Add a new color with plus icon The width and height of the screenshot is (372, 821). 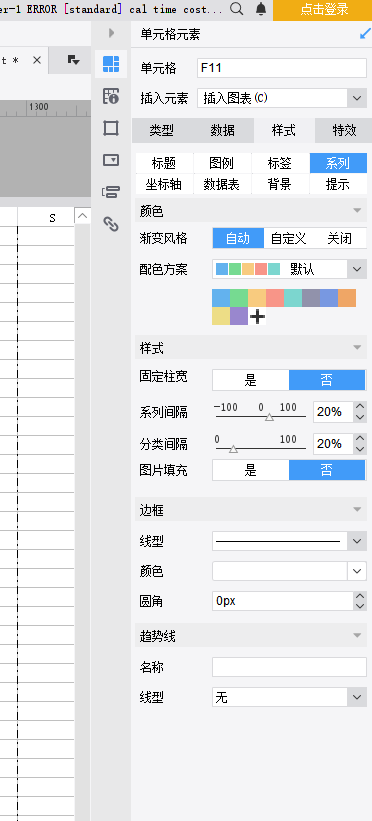(257, 316)
